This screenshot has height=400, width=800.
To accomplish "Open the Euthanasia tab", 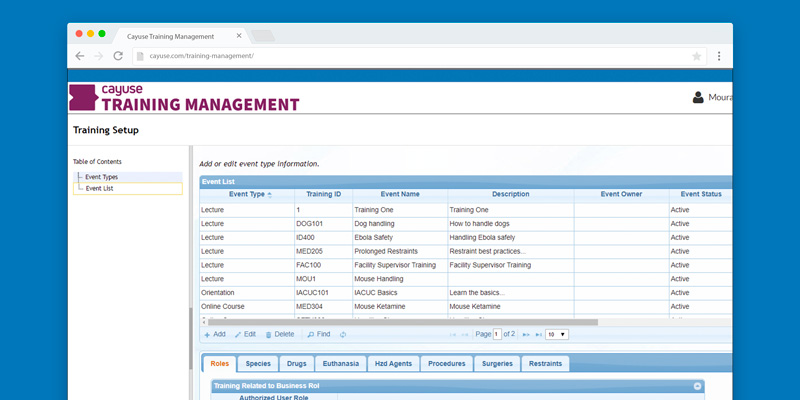I will [x=341, y=364].
